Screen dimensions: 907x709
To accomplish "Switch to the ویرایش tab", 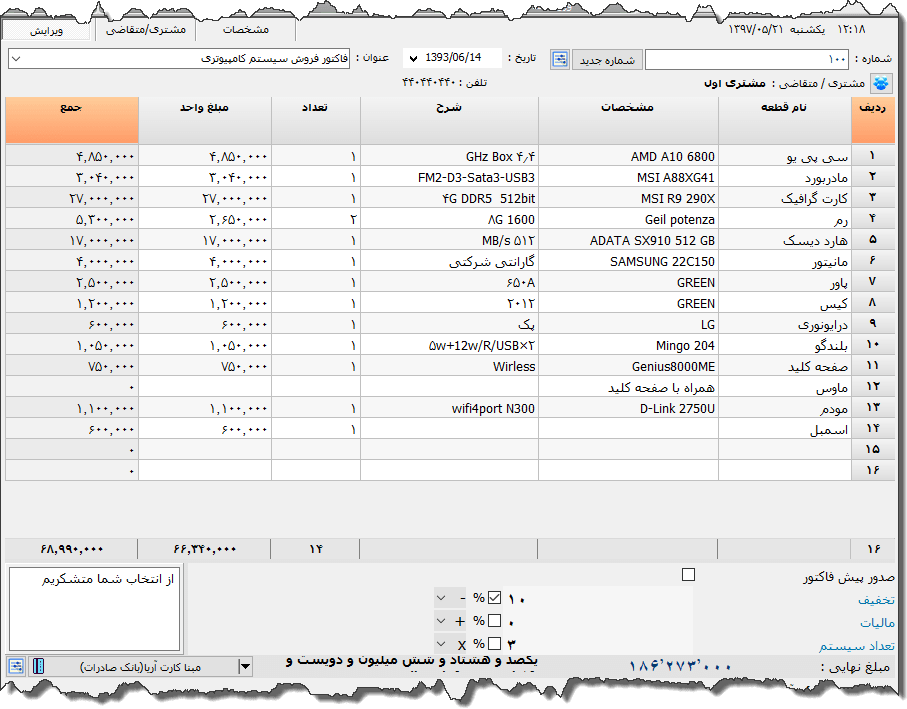I will pos(46,30).
